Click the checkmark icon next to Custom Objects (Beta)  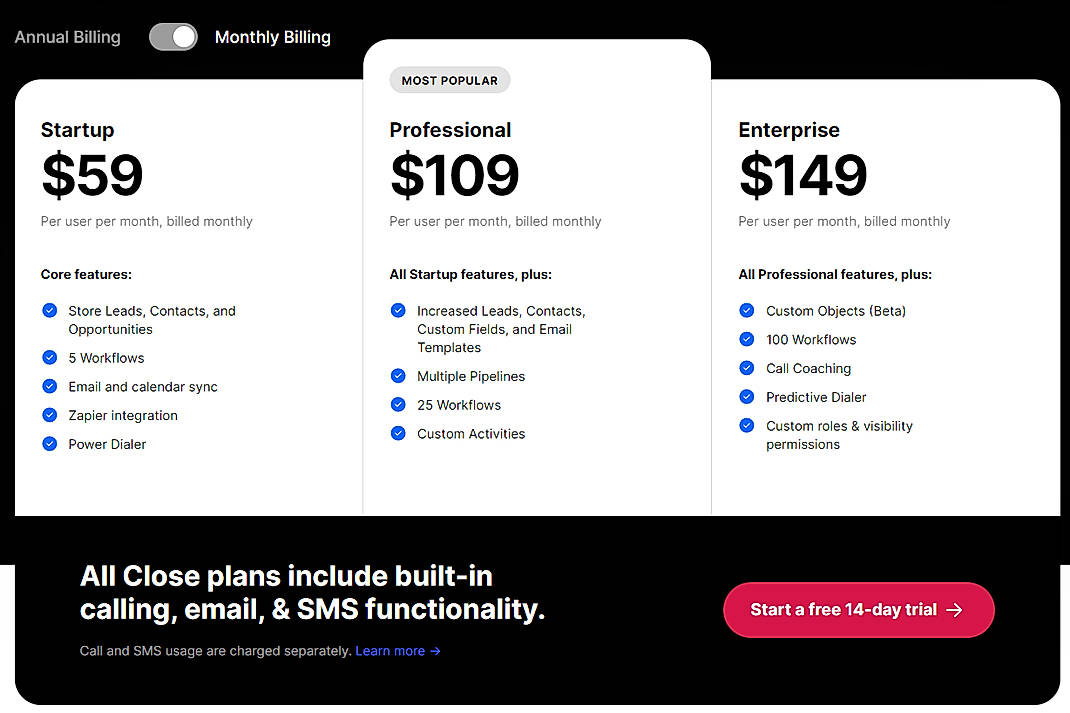(x=747, y=311)
